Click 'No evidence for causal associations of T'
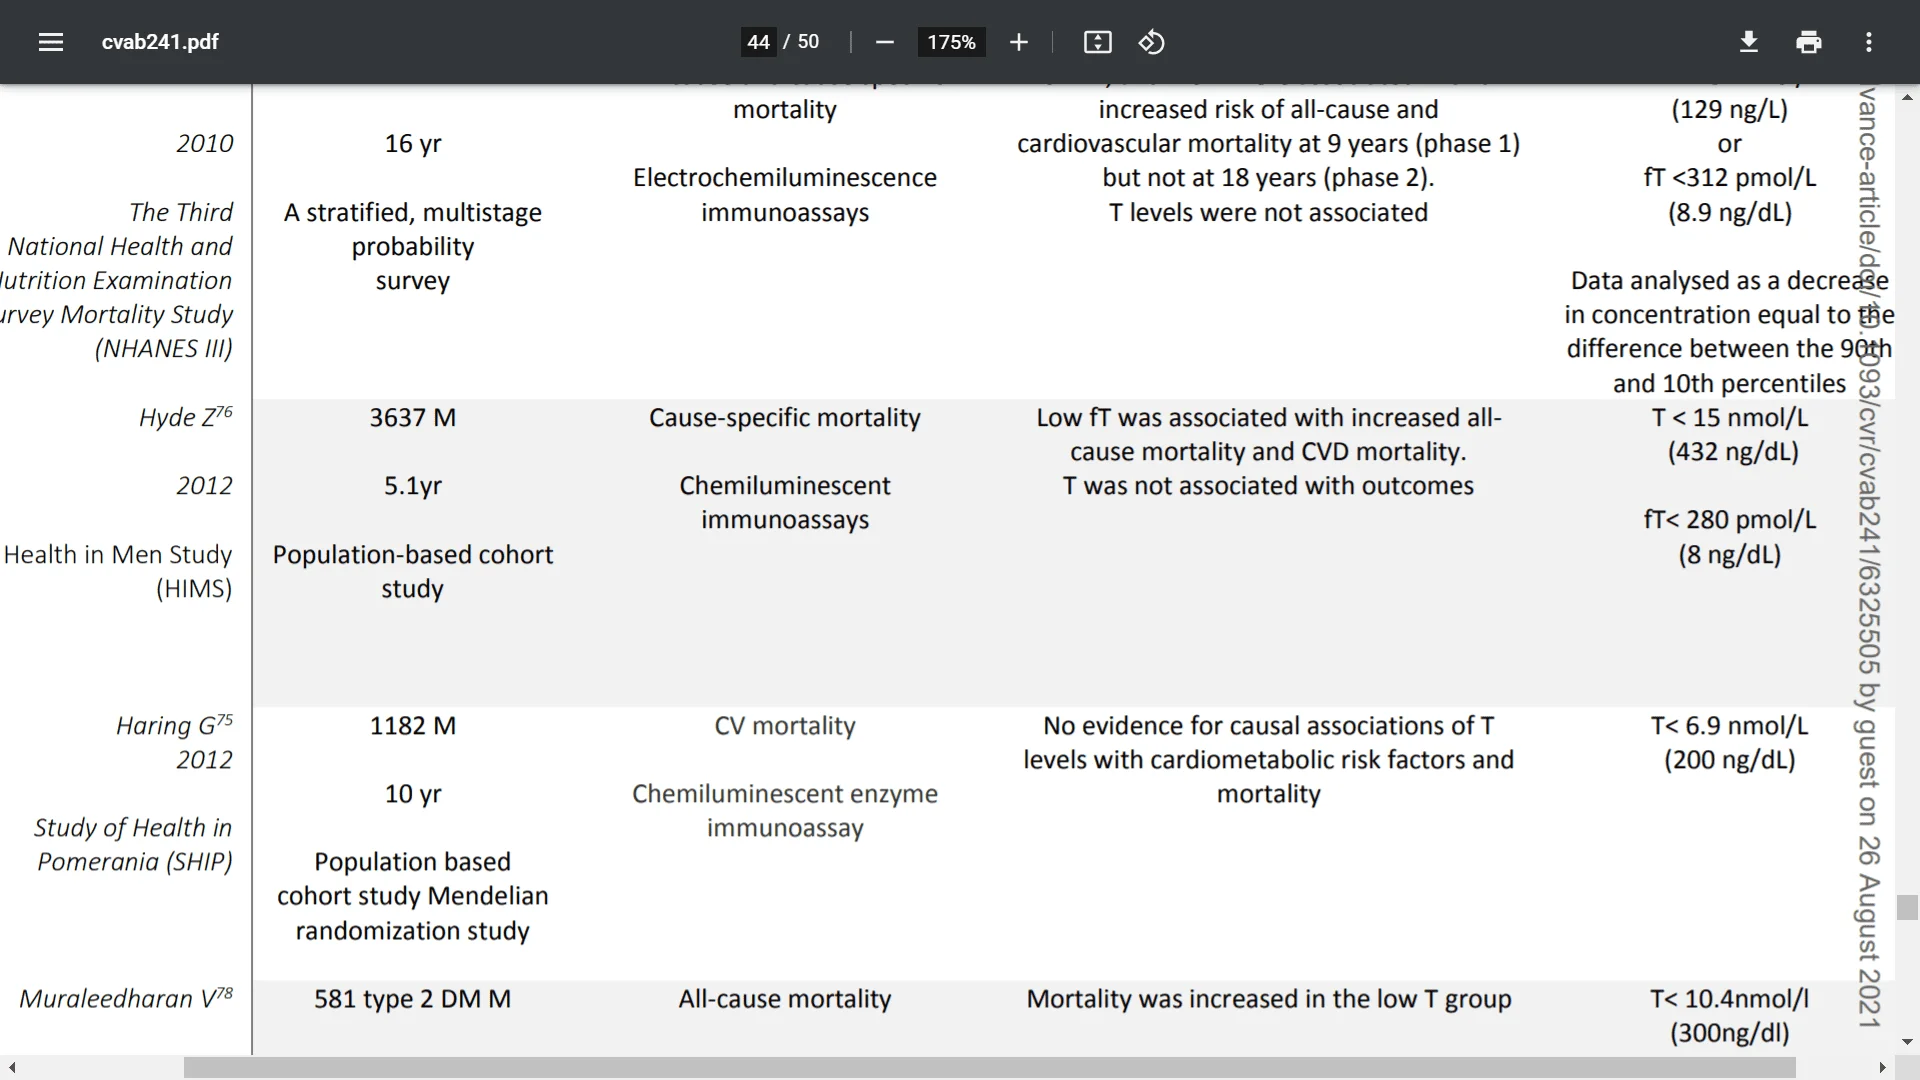The height and width of the screenshot is (1080, 1920). tap(1269, 725)
